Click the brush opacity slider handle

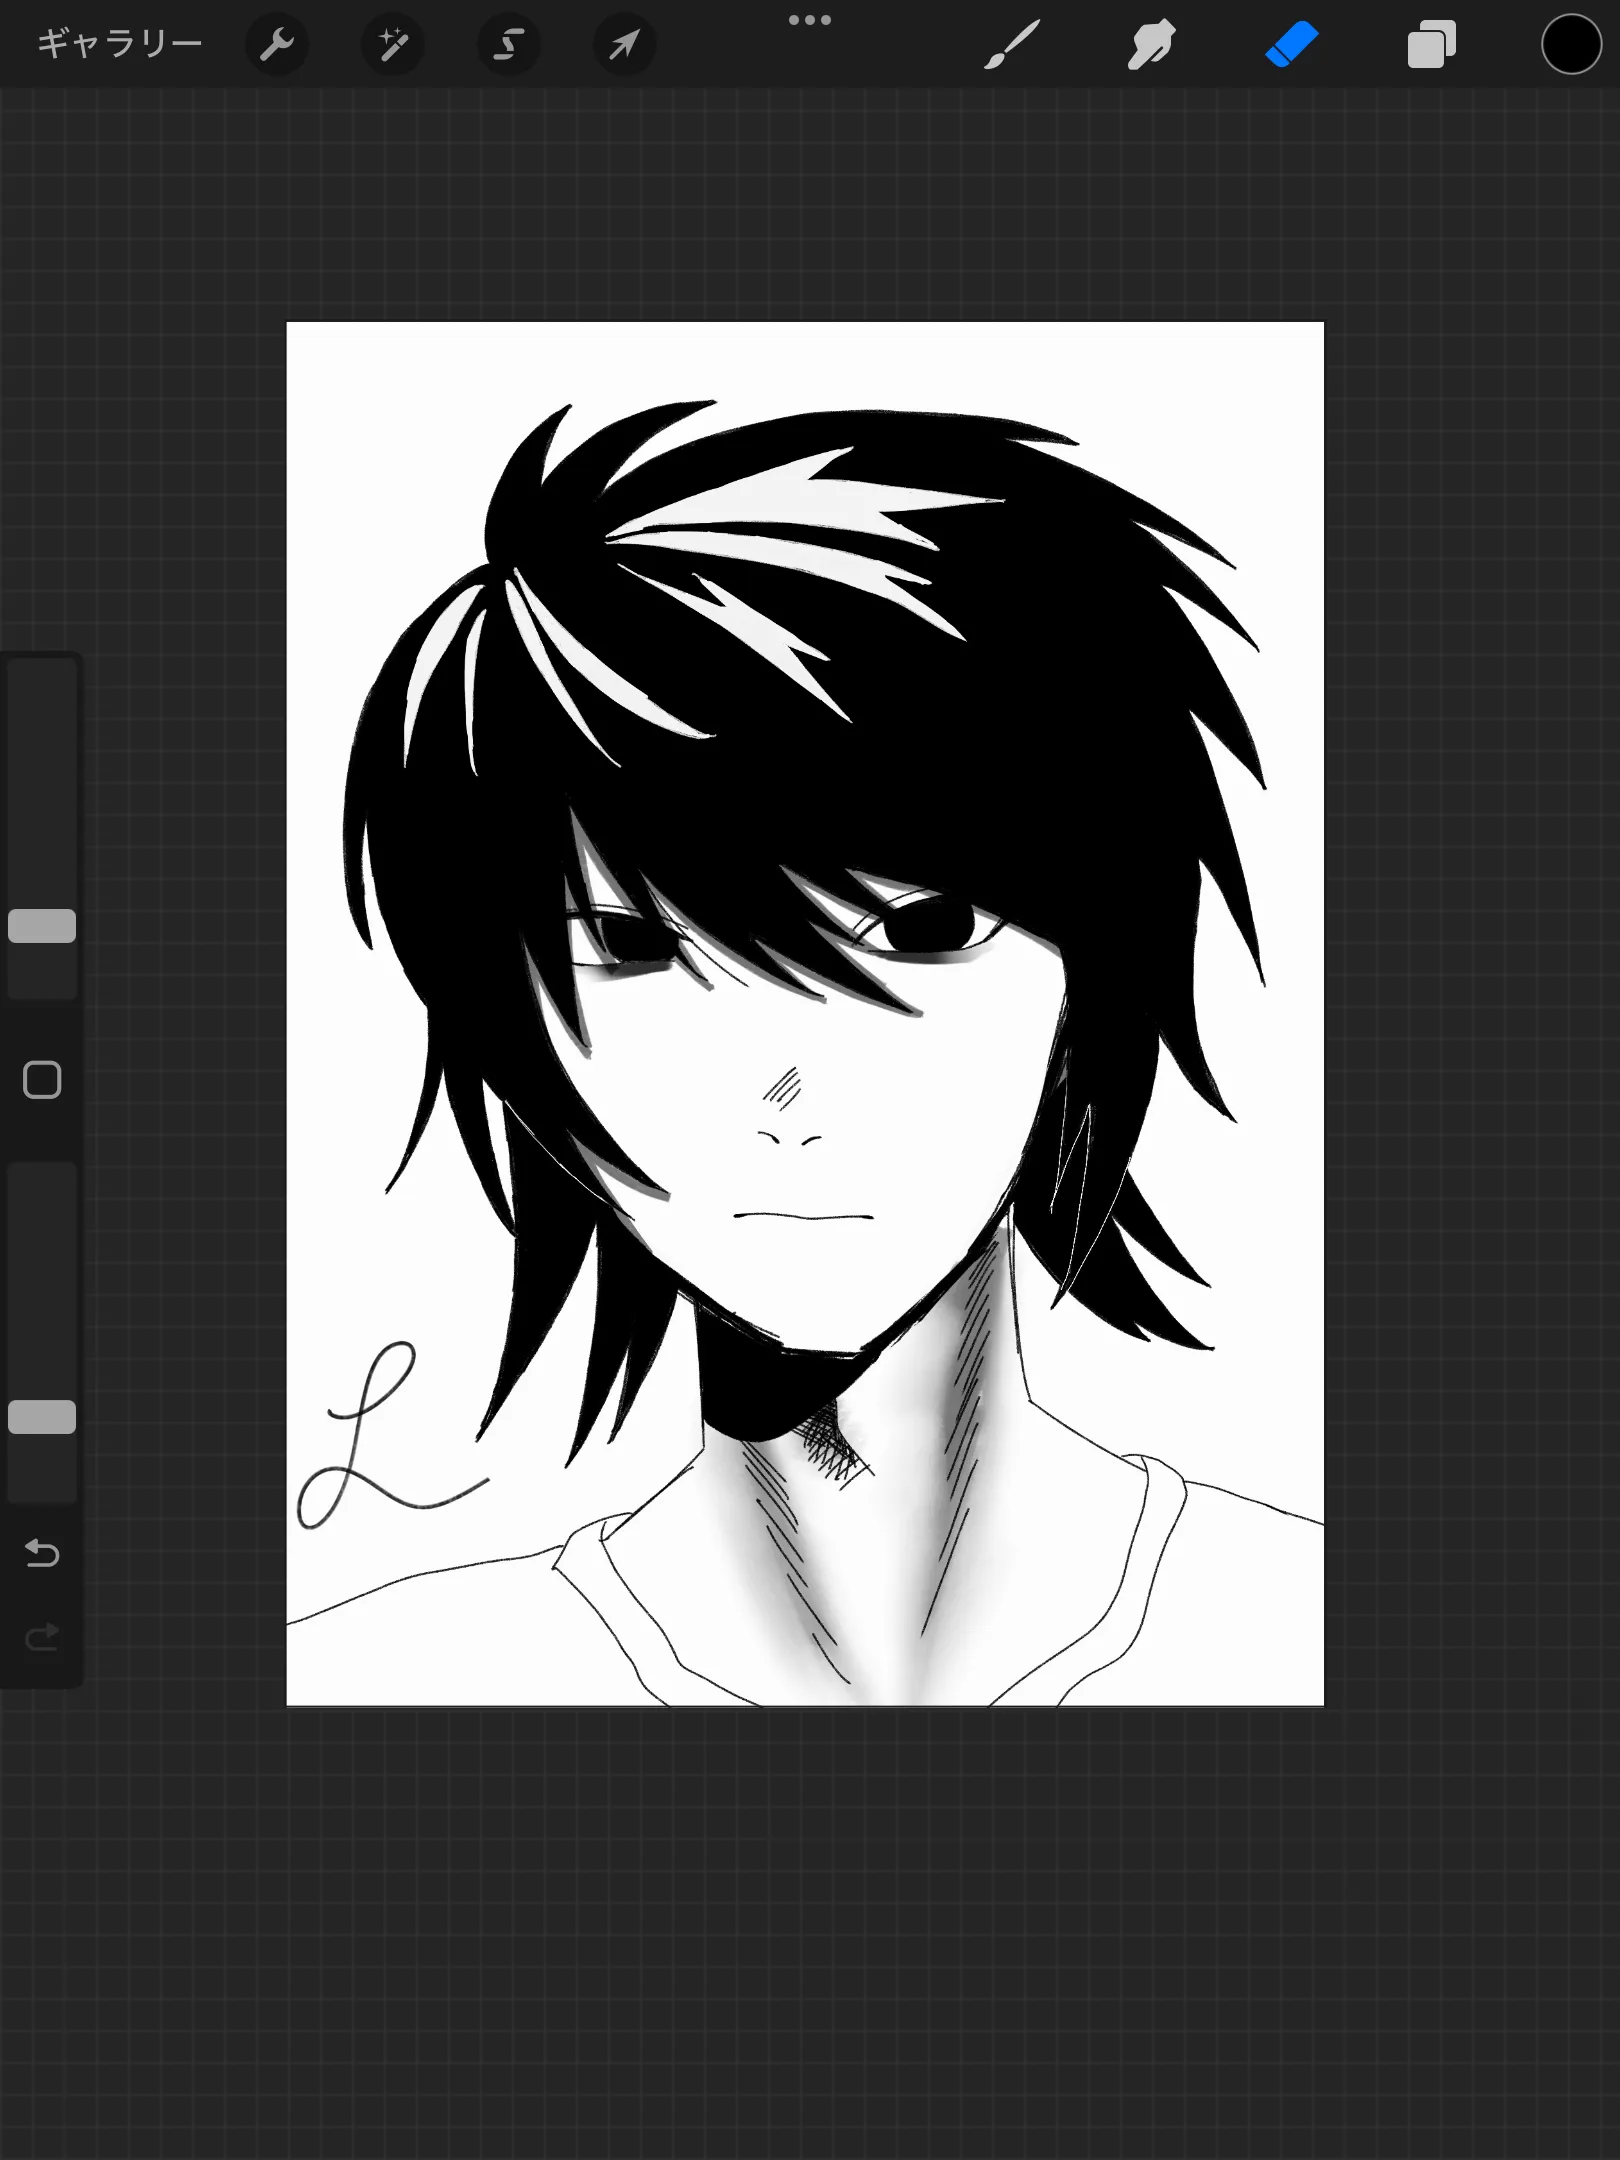[x=42, y=1417]
